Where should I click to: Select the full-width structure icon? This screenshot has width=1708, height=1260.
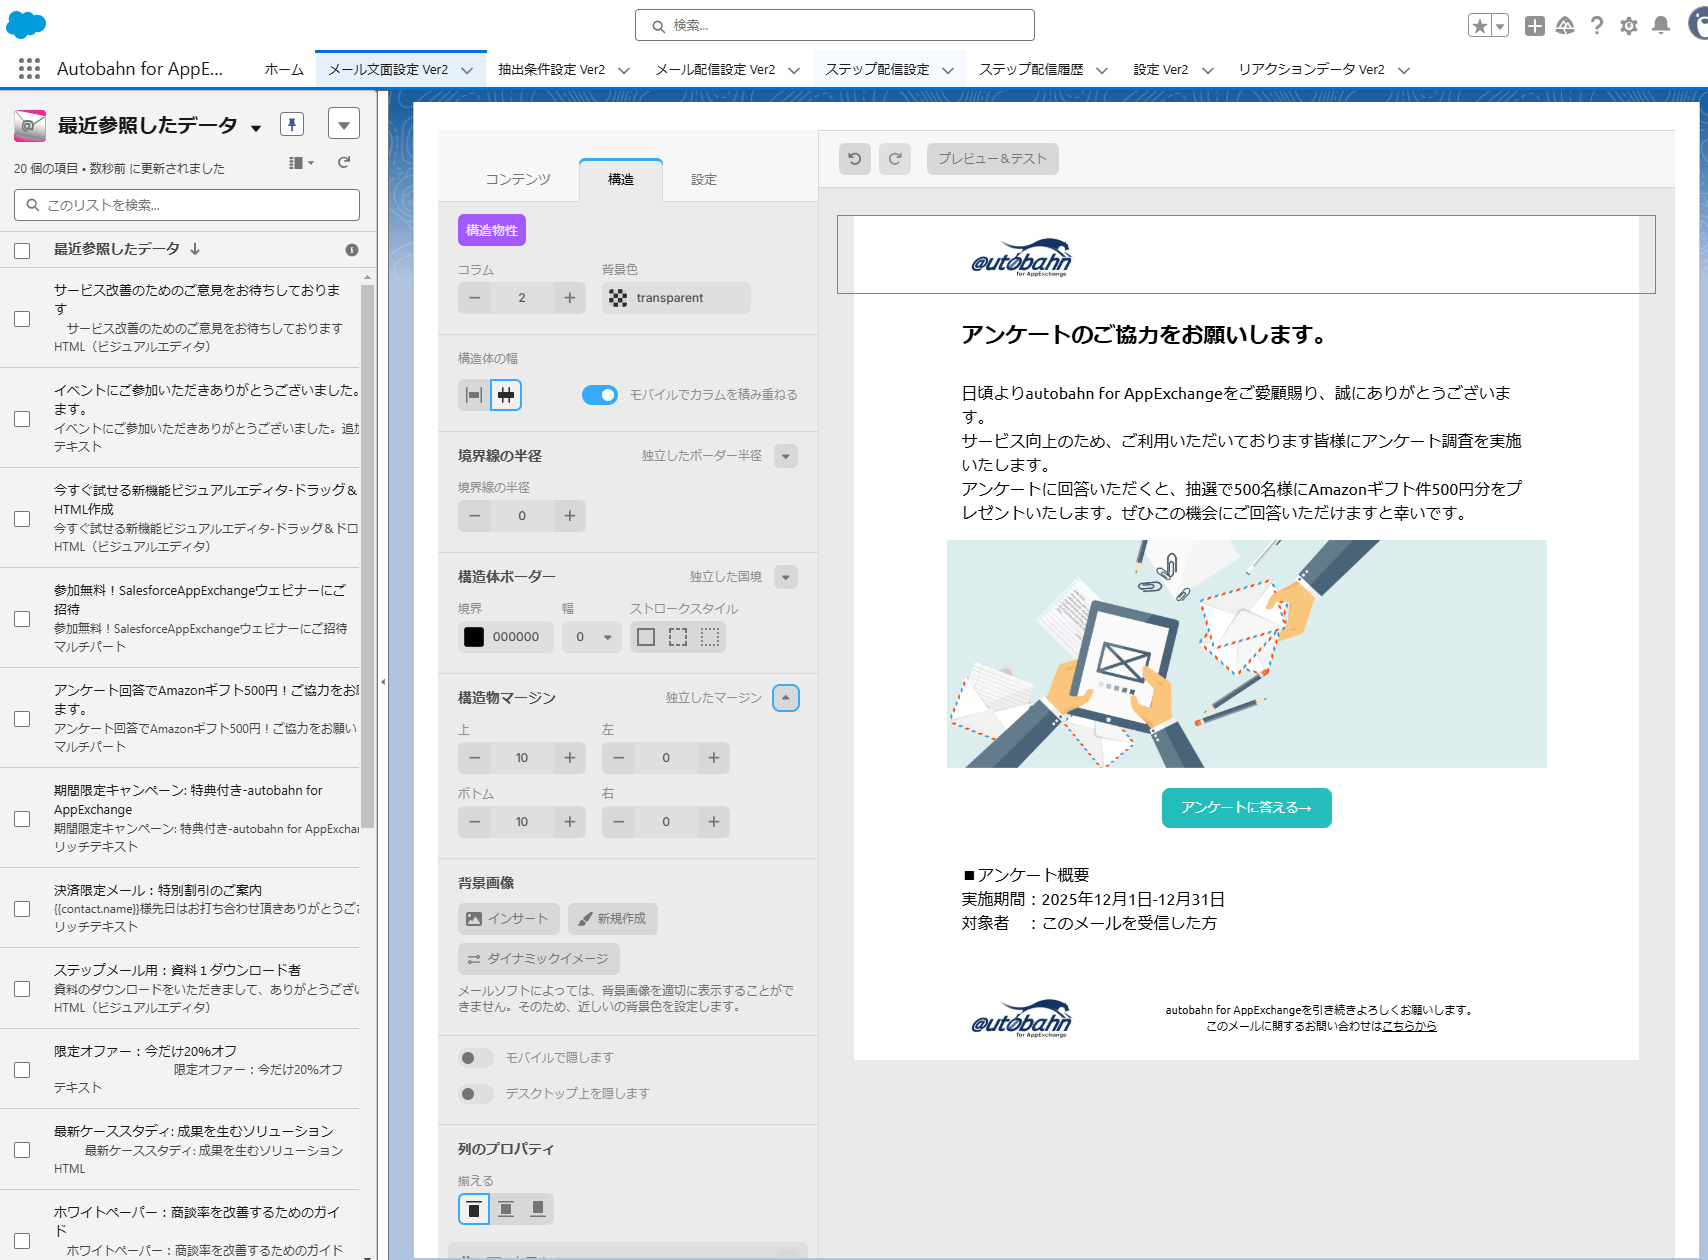474,395
